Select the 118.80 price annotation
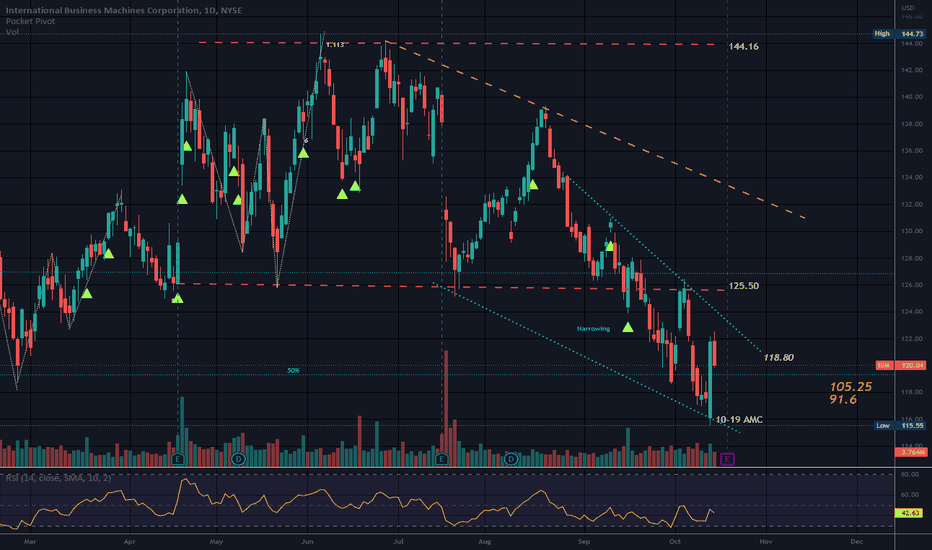932x550 pixels. [x=778, y=357]
